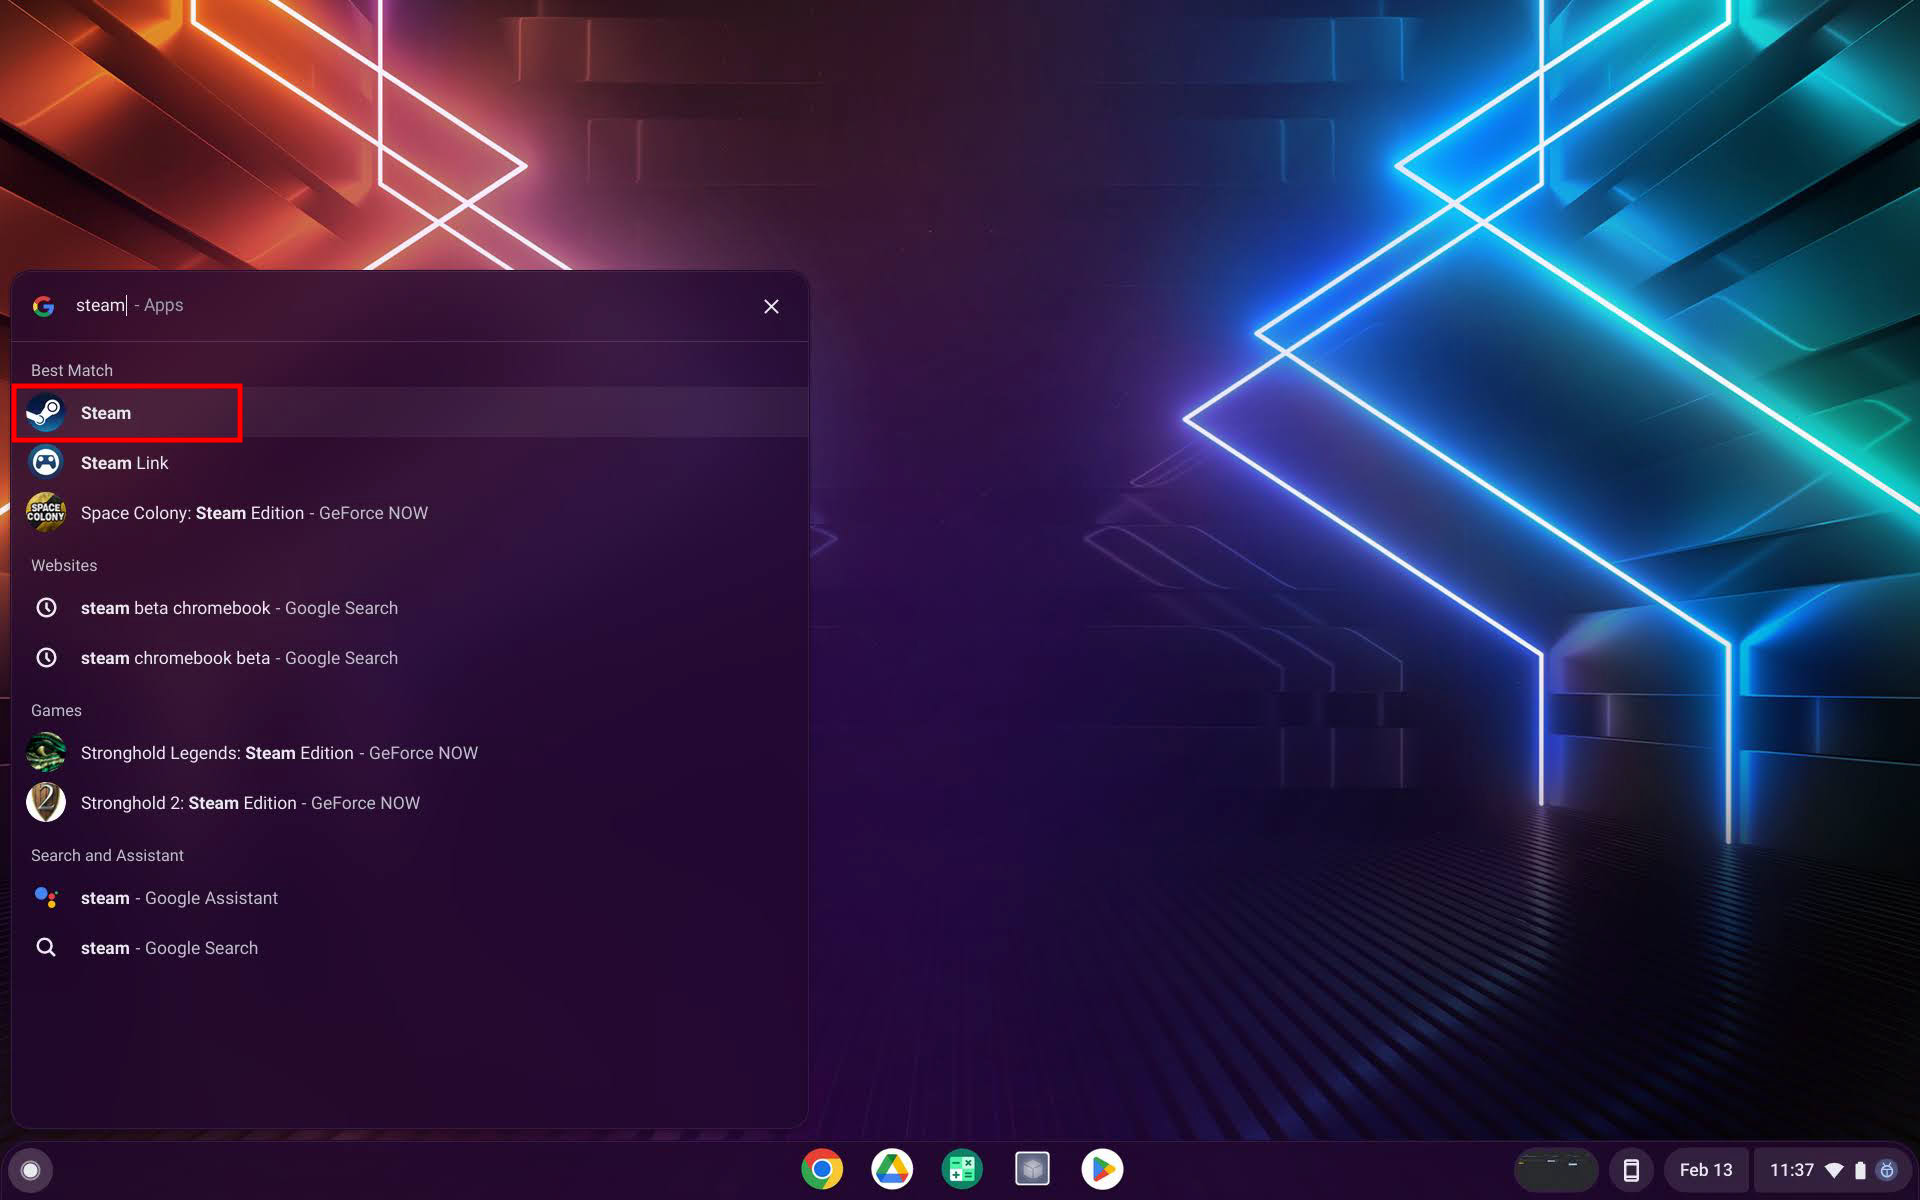1920x1200 pixels.
Task: Open Google Drive from taskbar
Action: tap(892, 1168)
